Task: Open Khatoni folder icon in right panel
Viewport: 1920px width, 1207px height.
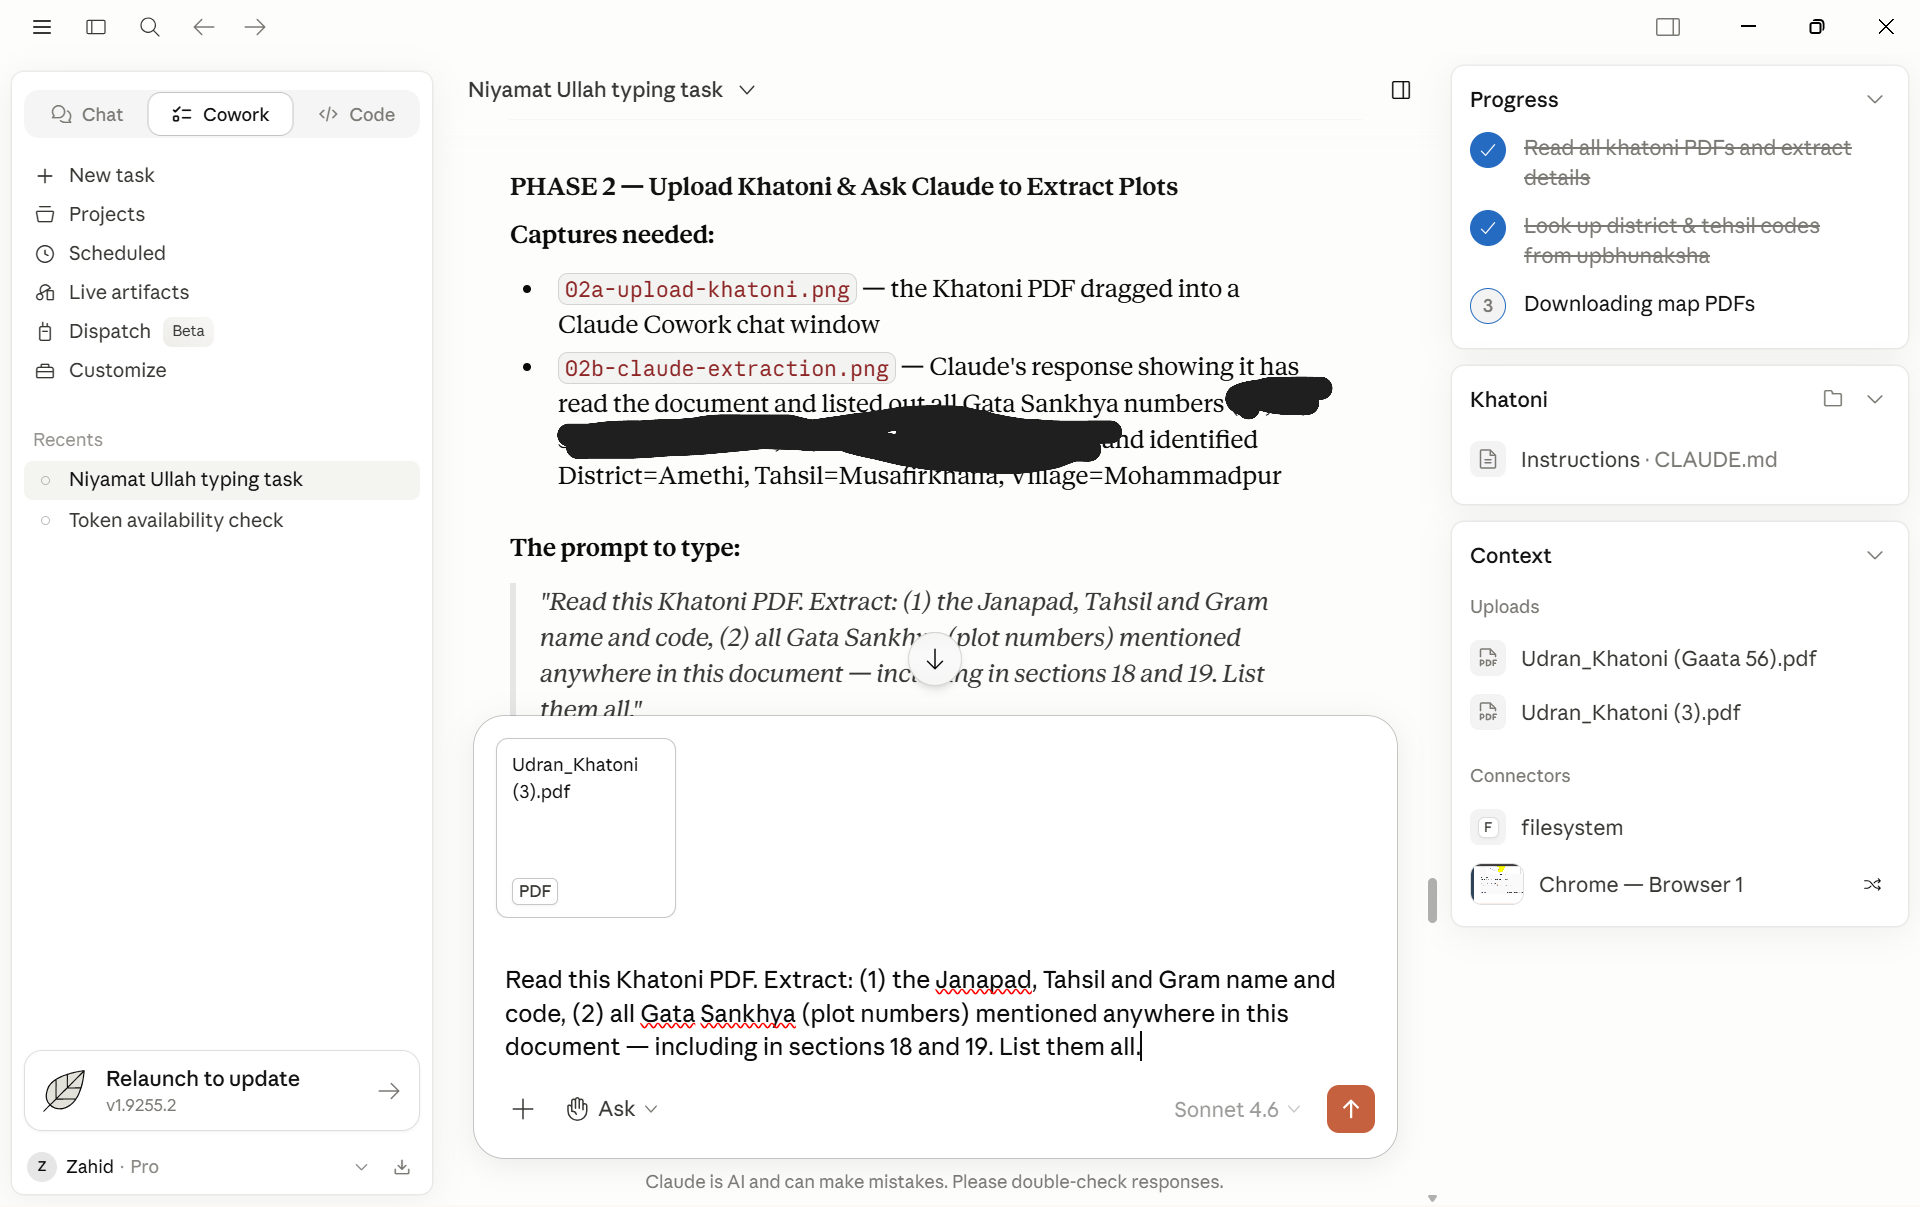Action: coord(1832,399)
